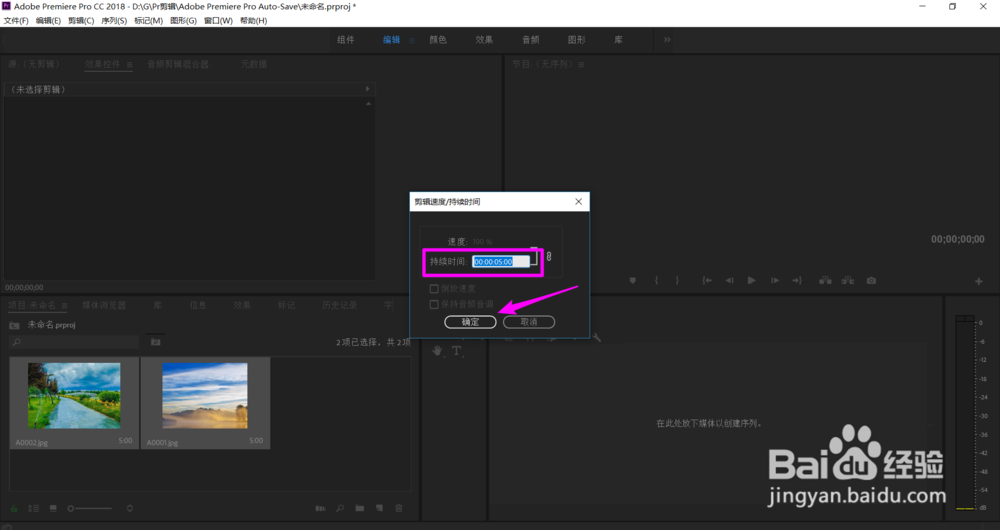This screenshot has width=1000, height=530.
Task: Click Mark Out brace button
Action: pos(677,281)
